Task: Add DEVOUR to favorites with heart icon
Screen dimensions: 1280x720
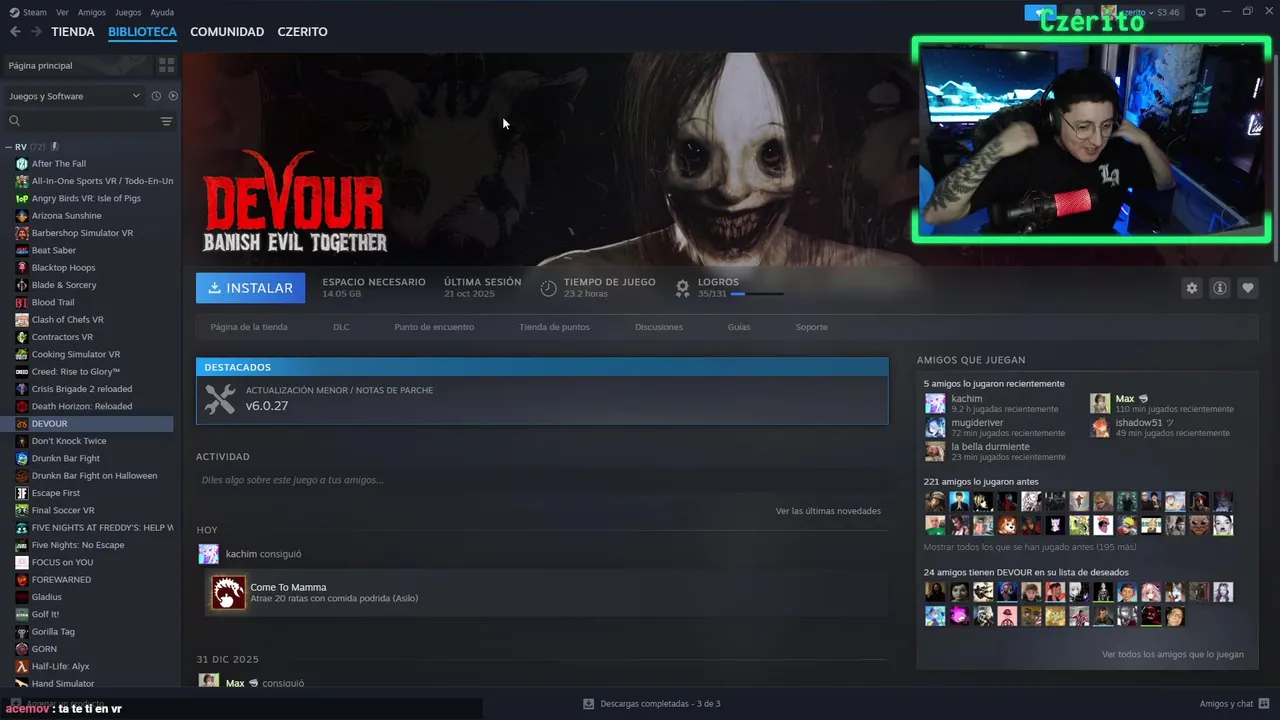Action: pyautogui.click(x=1247, y=288)
